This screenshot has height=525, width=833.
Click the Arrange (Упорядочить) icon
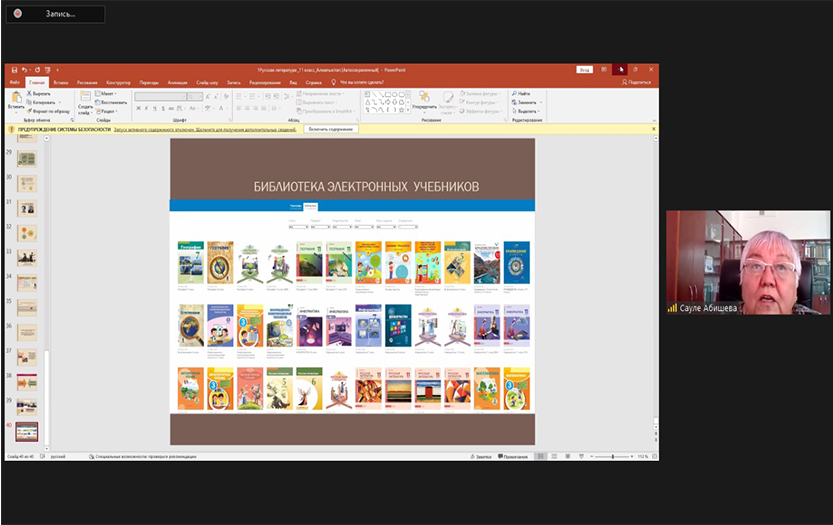[423, 98]
